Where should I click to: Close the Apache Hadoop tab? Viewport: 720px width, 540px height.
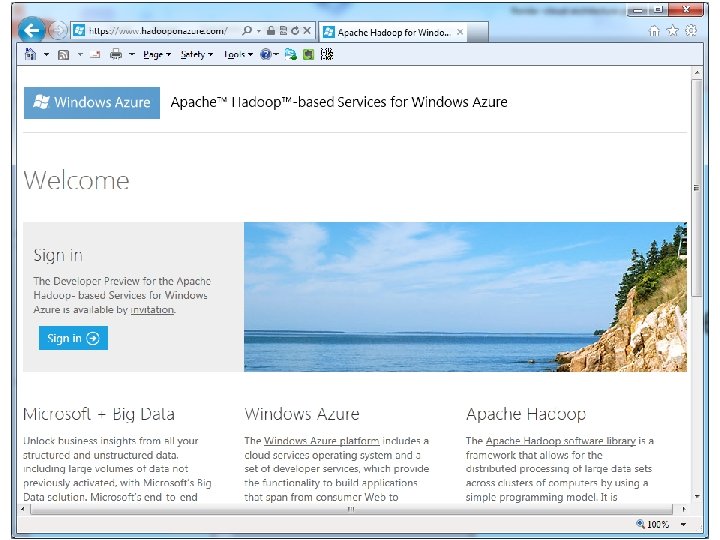460,32
